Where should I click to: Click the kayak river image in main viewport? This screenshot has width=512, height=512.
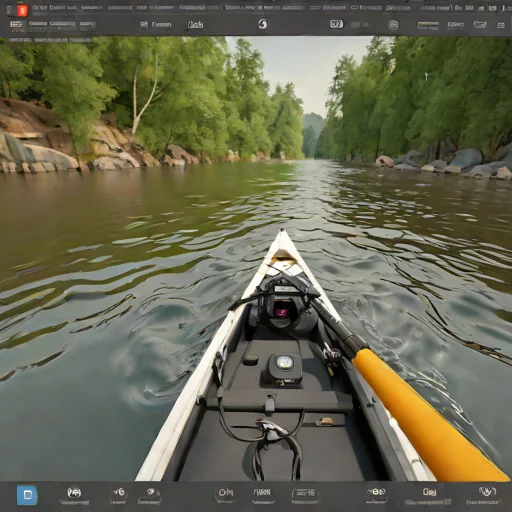pyautogui.click(x=256, y=258)
